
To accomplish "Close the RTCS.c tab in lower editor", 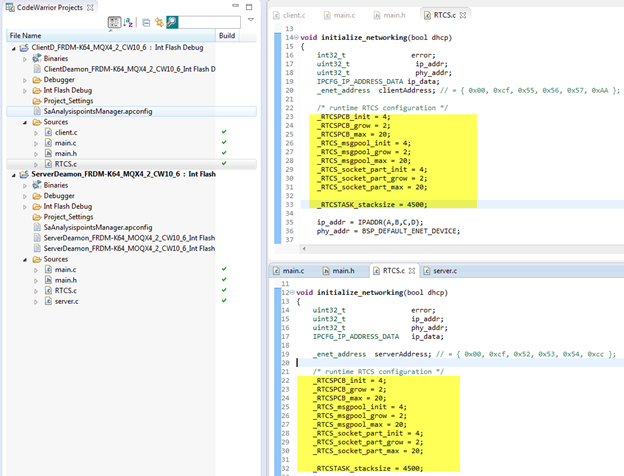I will 412,271.
